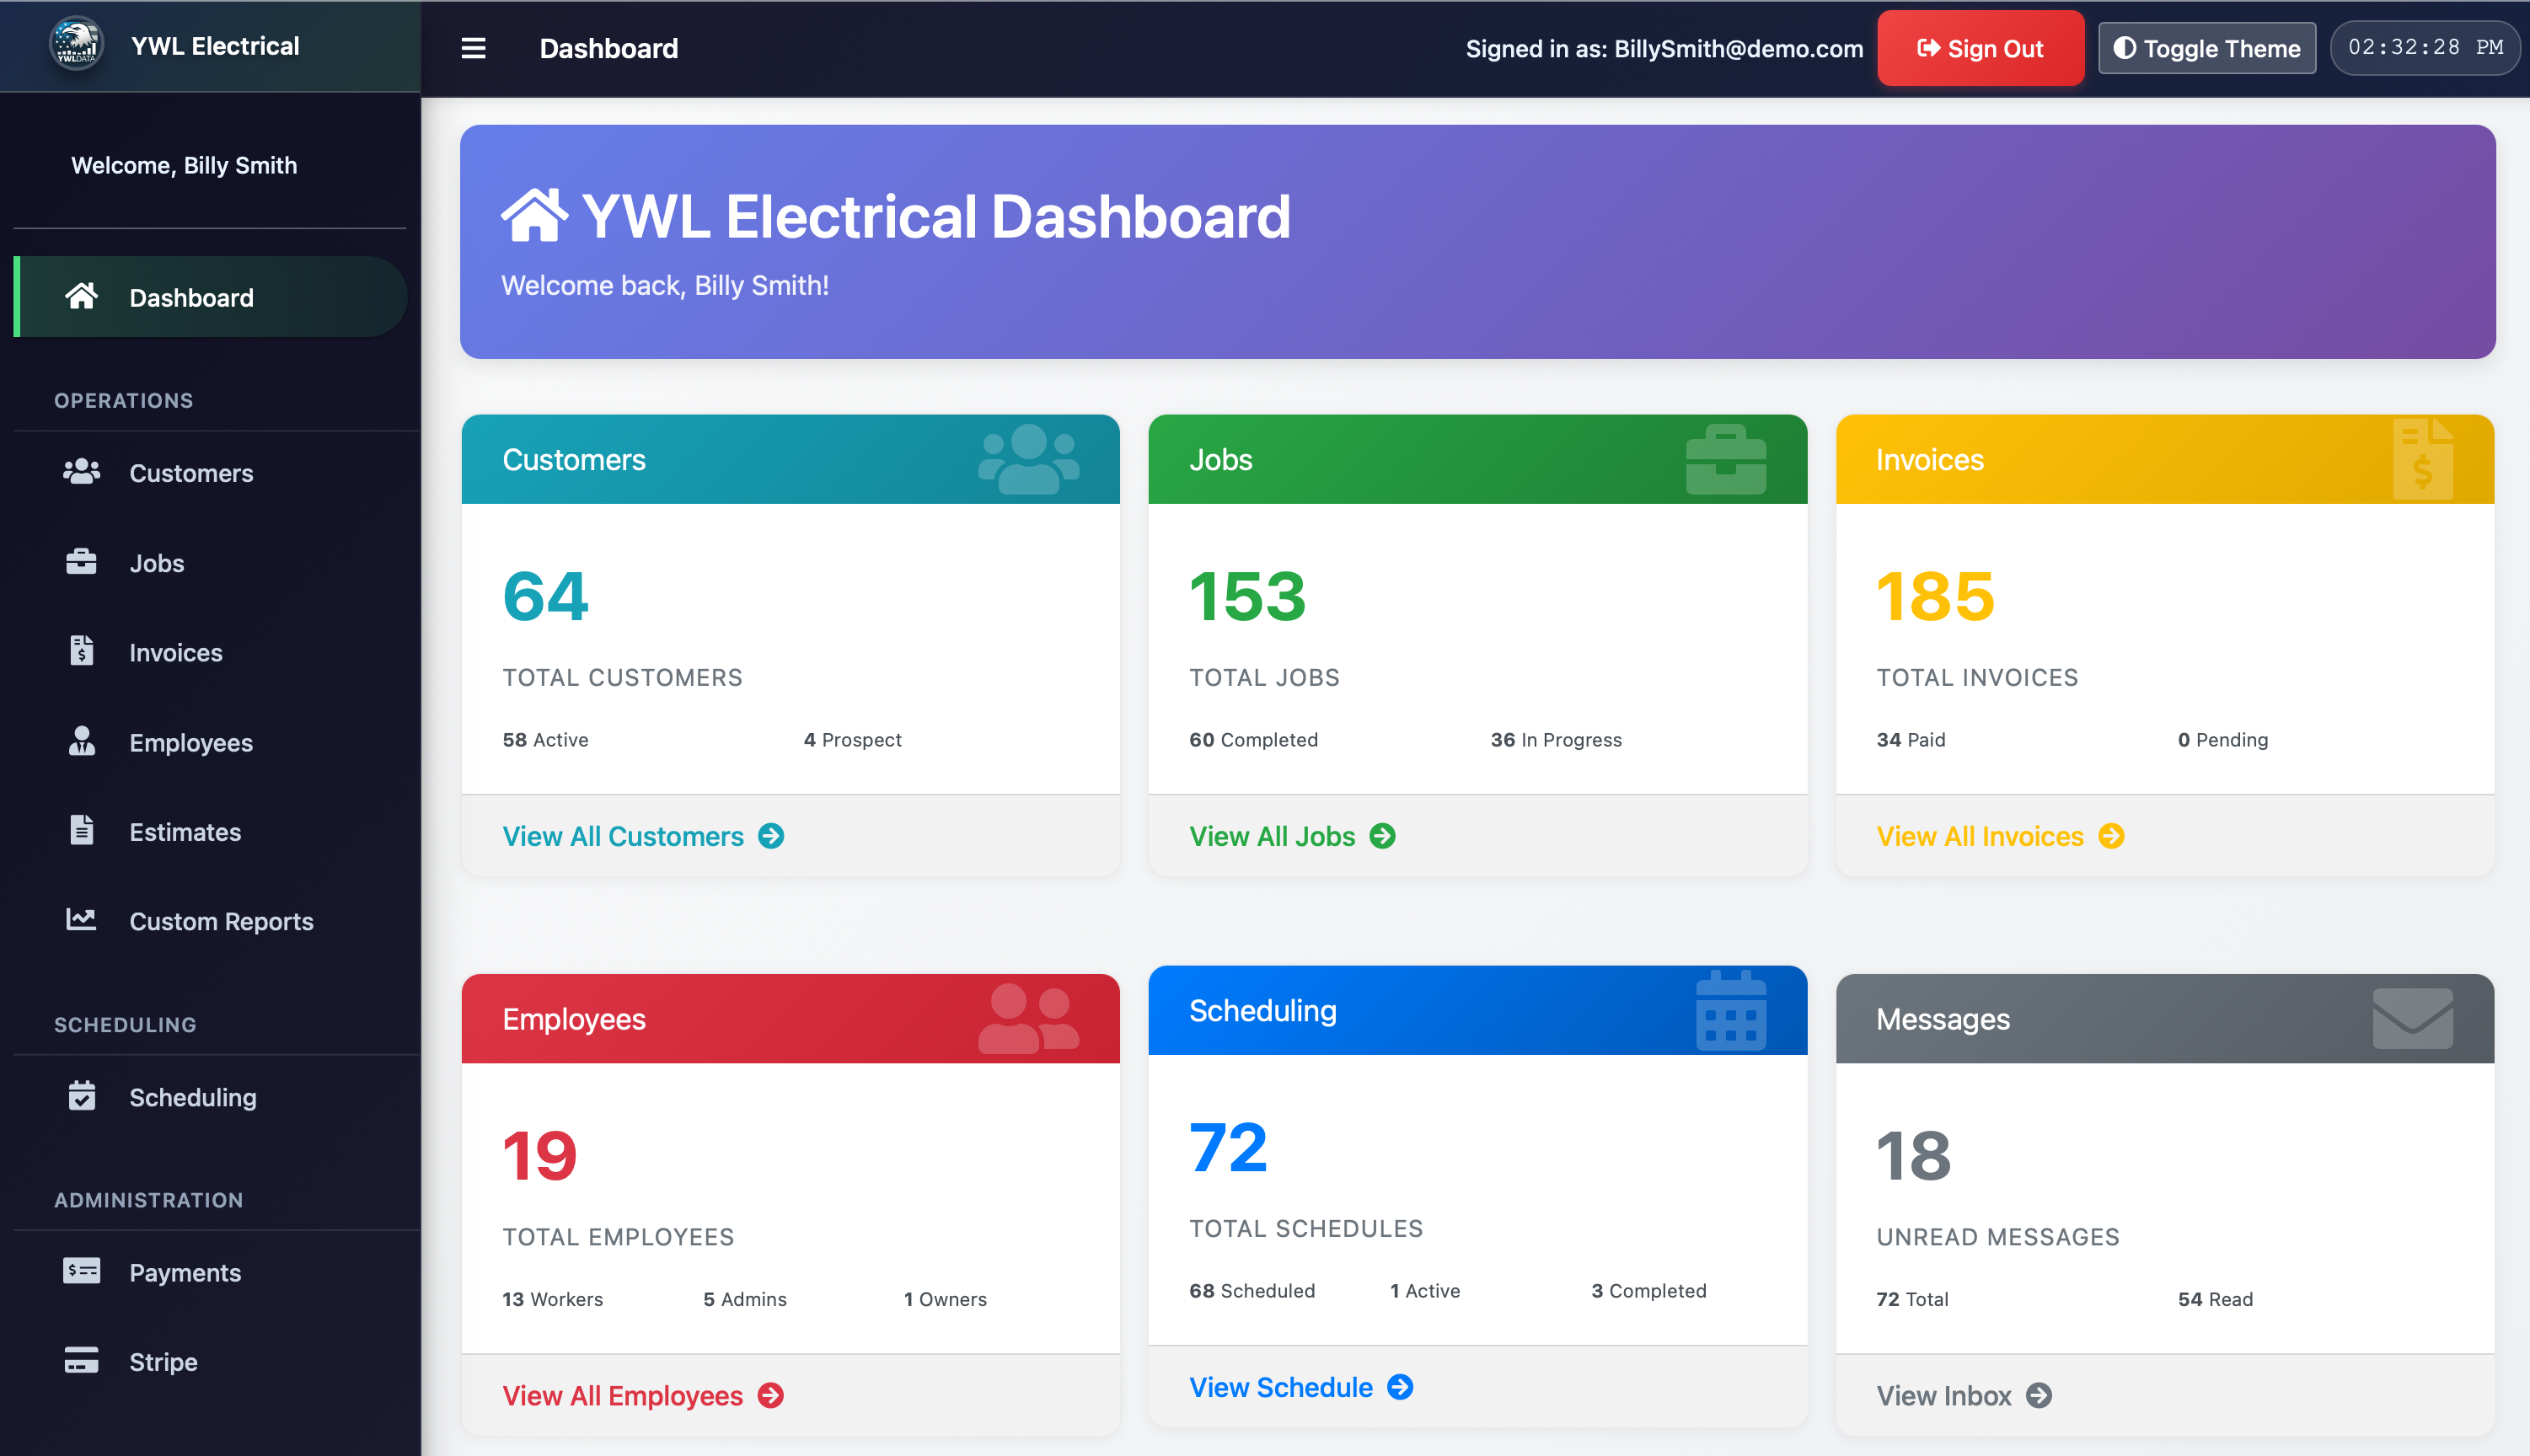
Task: Click the Employees person icon in sidebar
Action: pyautogui.click(x=81, y=742)
